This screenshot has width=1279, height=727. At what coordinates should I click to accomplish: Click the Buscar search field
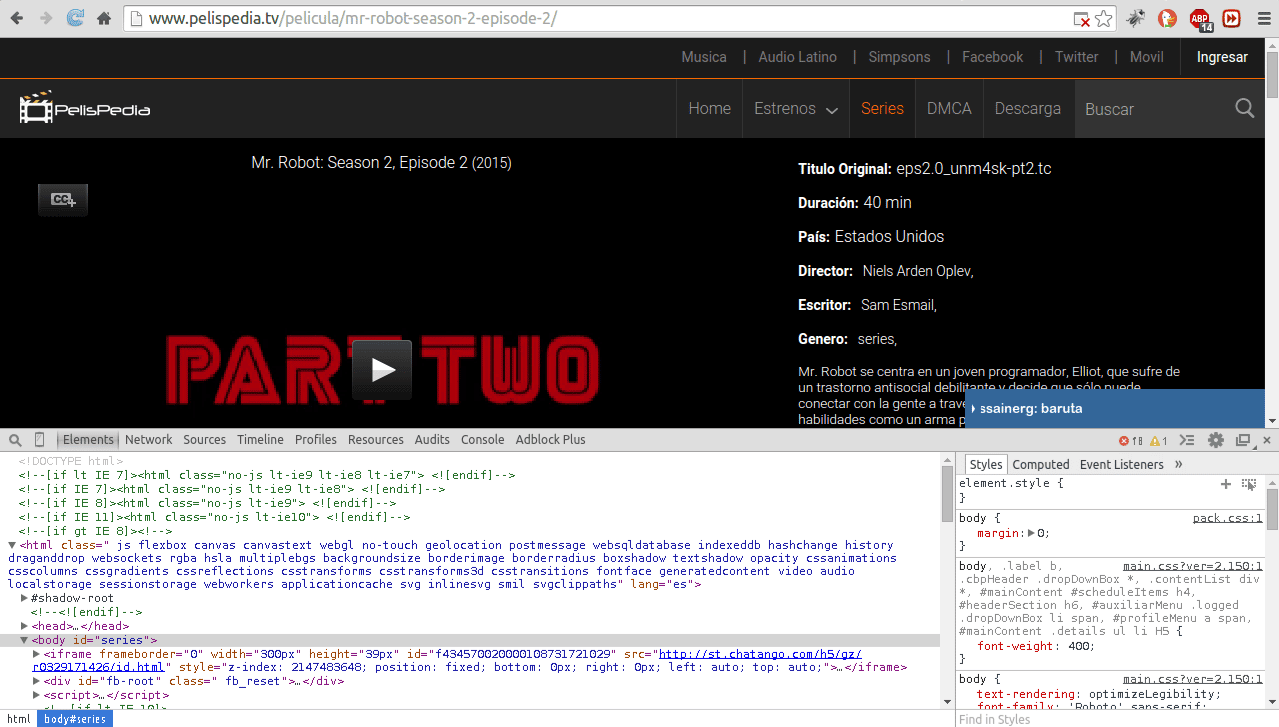pos(1150,109)
